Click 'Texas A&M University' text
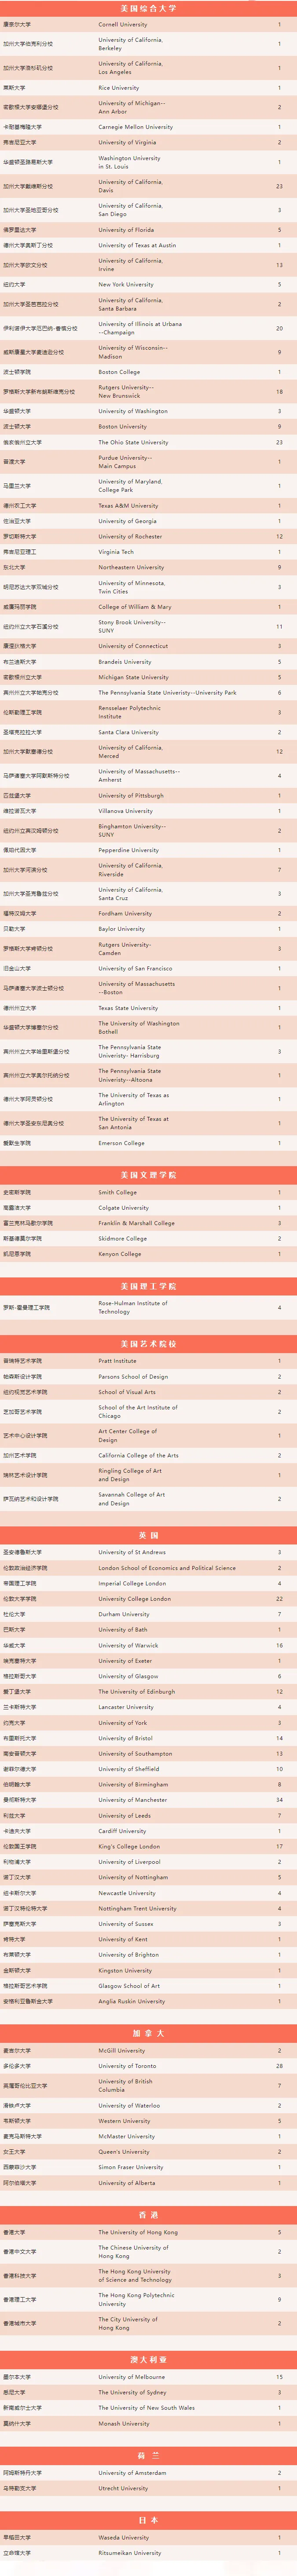This screenshot has width=297, height=2576. tap(128, 506)
